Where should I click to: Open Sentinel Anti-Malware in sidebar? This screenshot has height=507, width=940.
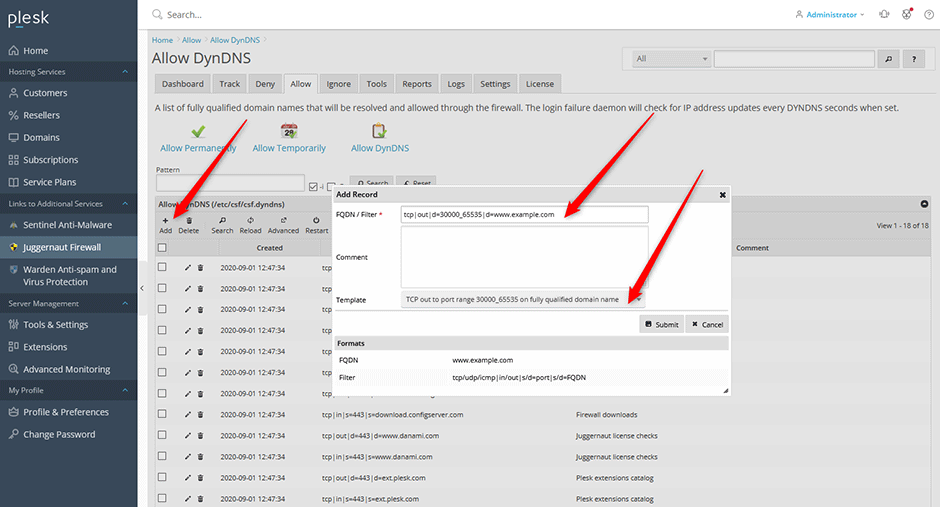tap(68, 225)
